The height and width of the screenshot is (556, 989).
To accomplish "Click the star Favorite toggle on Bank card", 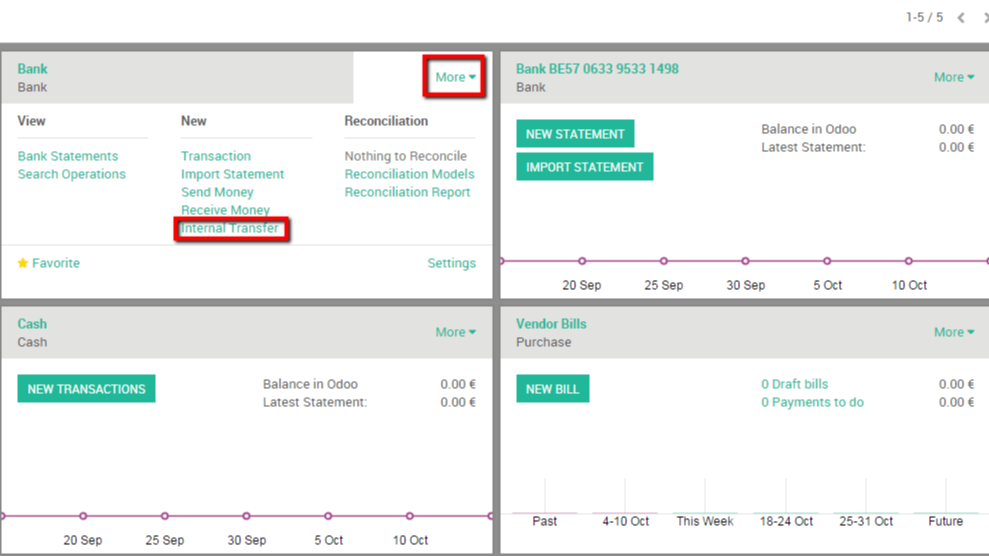I will [48, 263].
